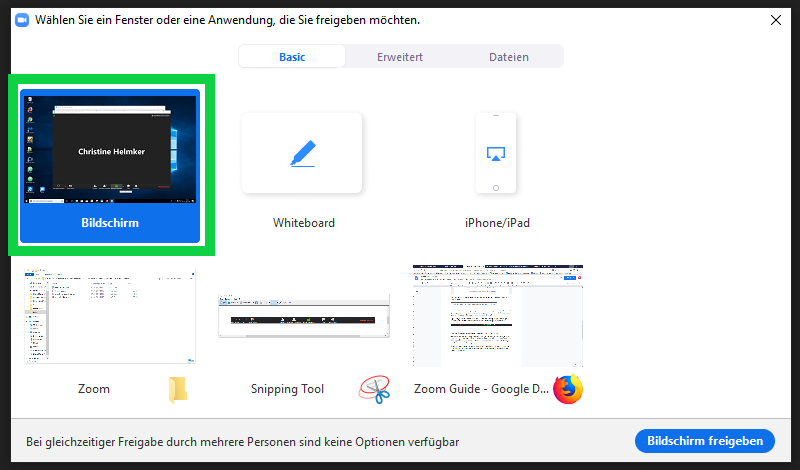Click the Snipping Tool text label
This screenshot has height=470, width=800.
click(x=287, y=389)
